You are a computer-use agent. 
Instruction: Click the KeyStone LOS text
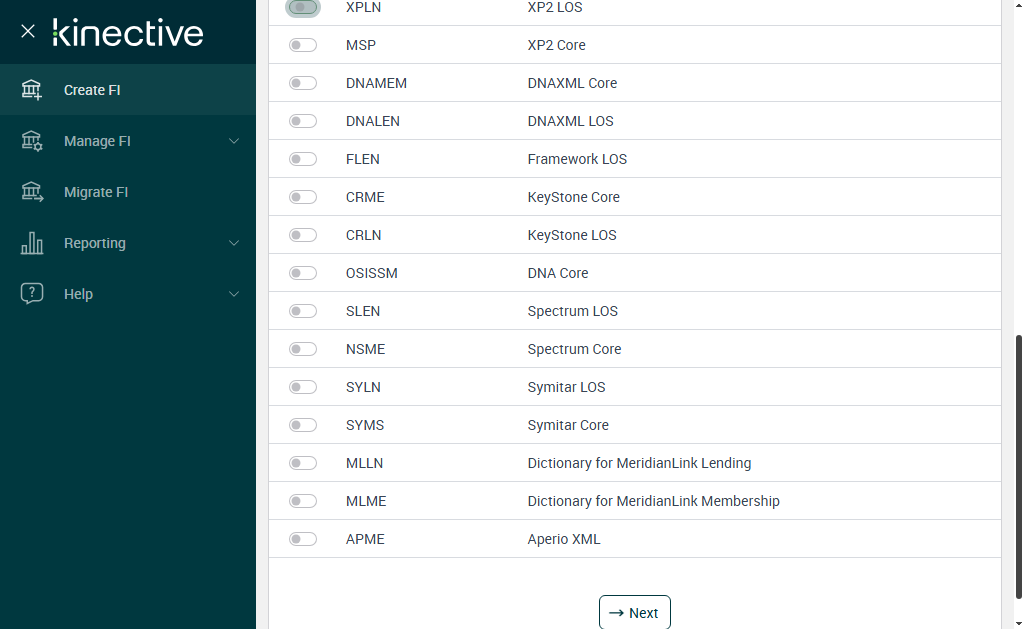571,234
